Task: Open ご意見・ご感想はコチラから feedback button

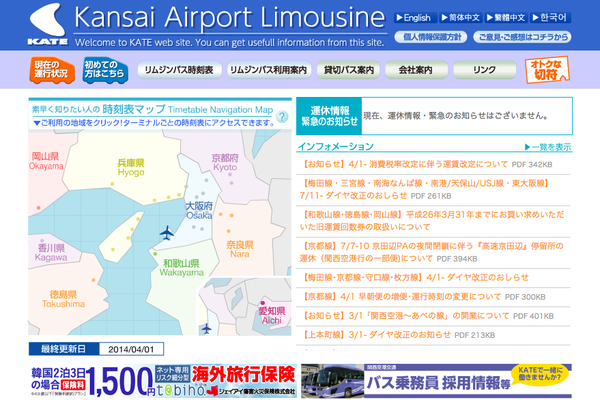Action: (522, 37)
